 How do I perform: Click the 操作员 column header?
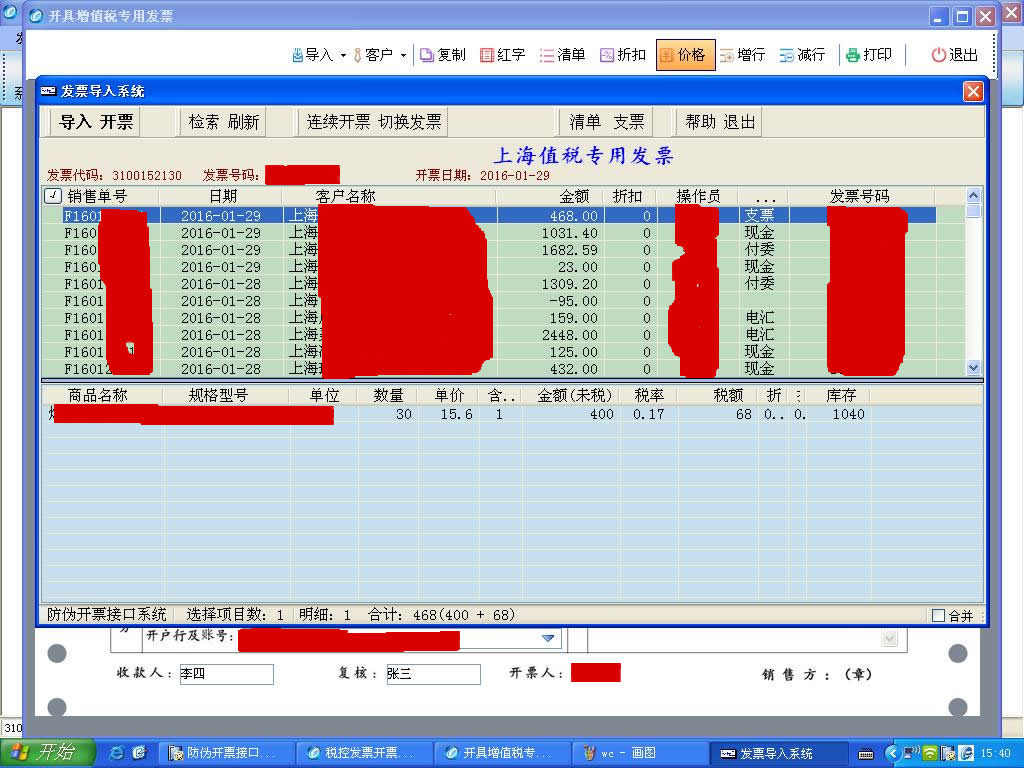click(698, 196)
